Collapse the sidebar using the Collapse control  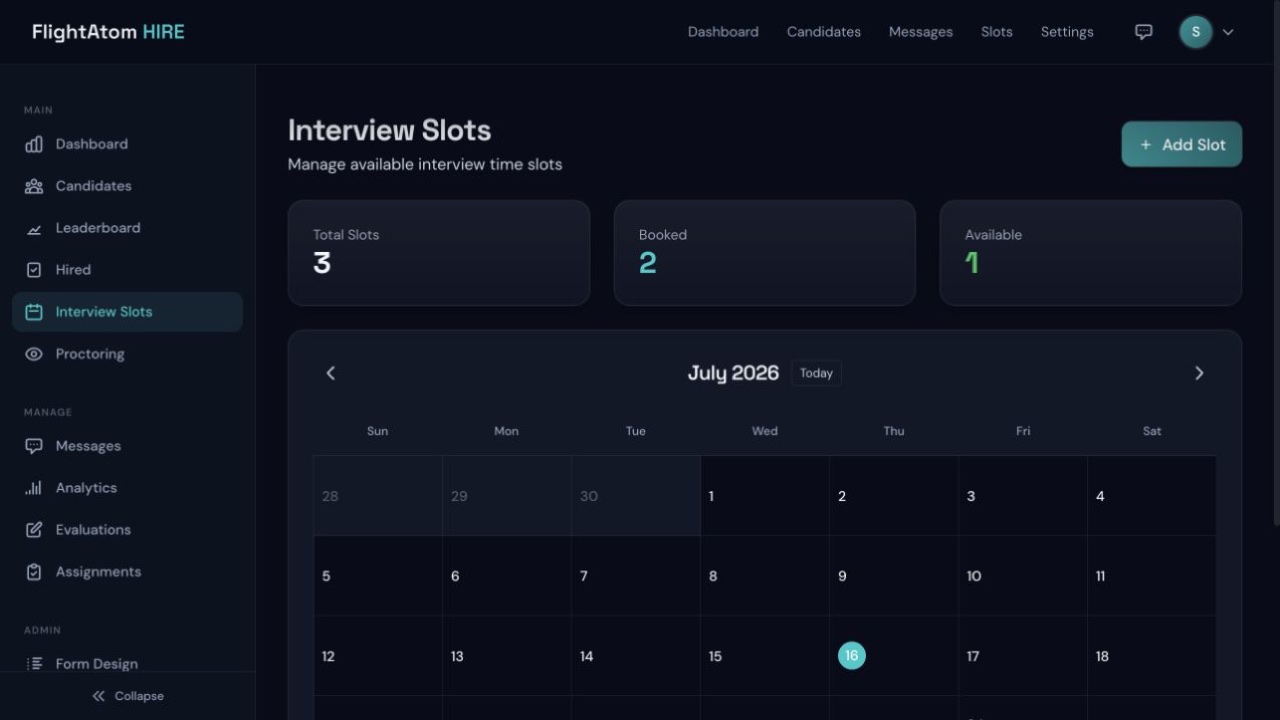(127, 696)
